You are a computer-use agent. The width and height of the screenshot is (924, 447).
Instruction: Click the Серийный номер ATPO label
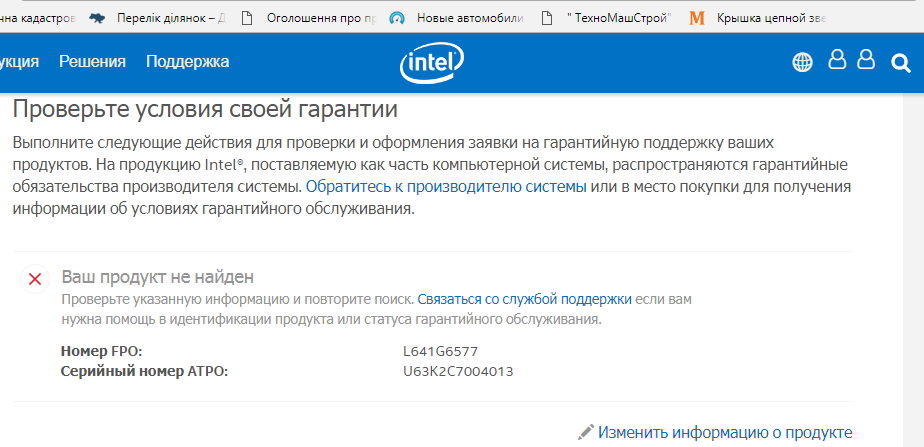point(144,372)
